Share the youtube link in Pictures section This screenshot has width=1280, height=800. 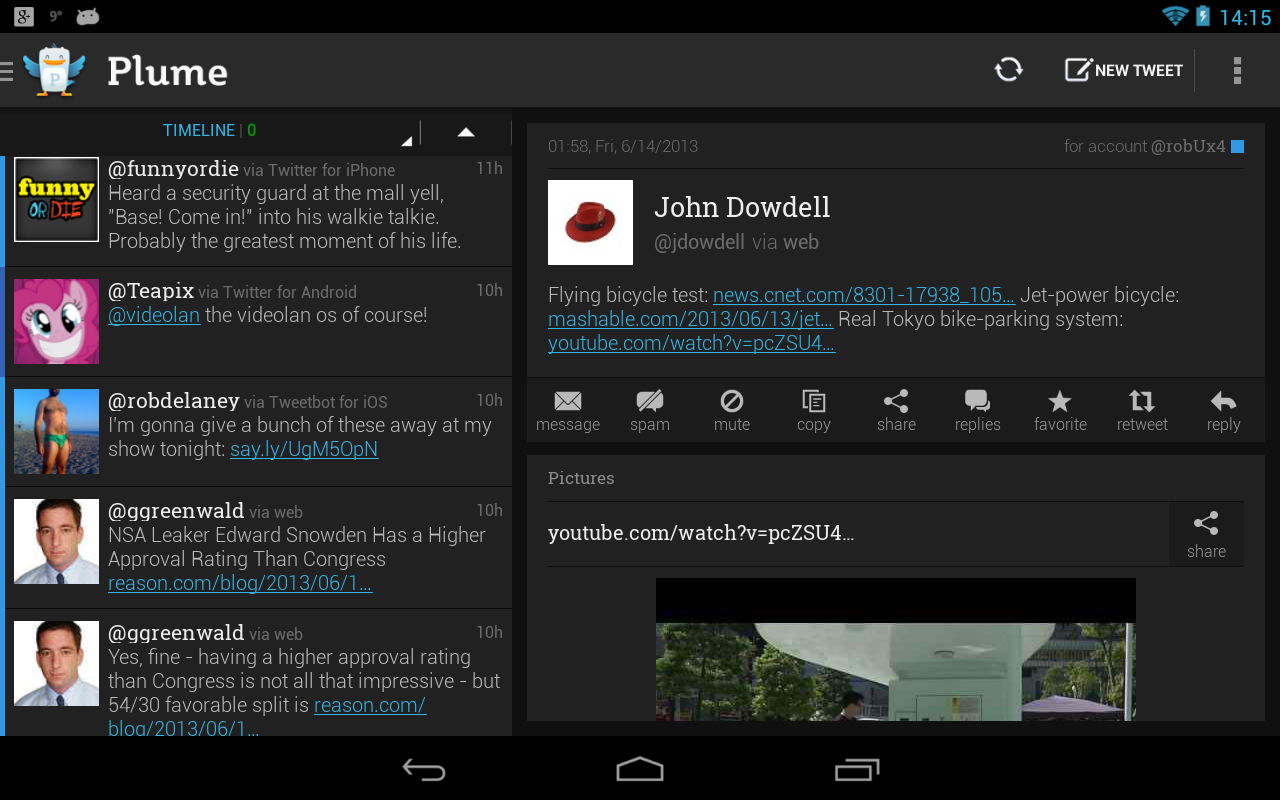[x=1206, y=535]
